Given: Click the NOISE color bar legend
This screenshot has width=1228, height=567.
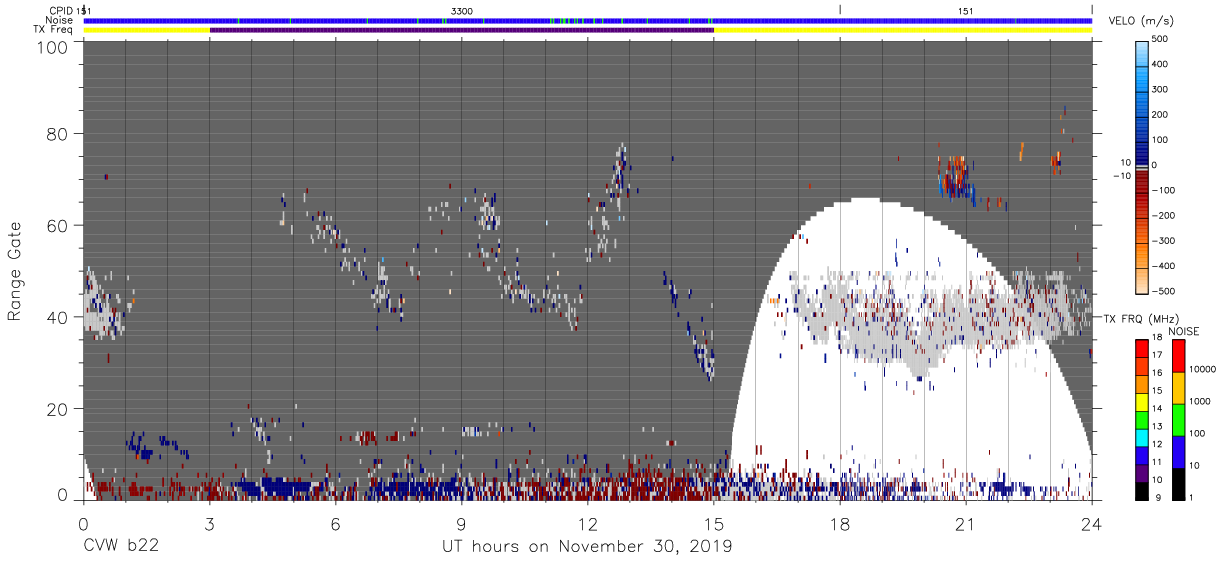Looking at the screenshot, I should click(x=1177, y=419).
